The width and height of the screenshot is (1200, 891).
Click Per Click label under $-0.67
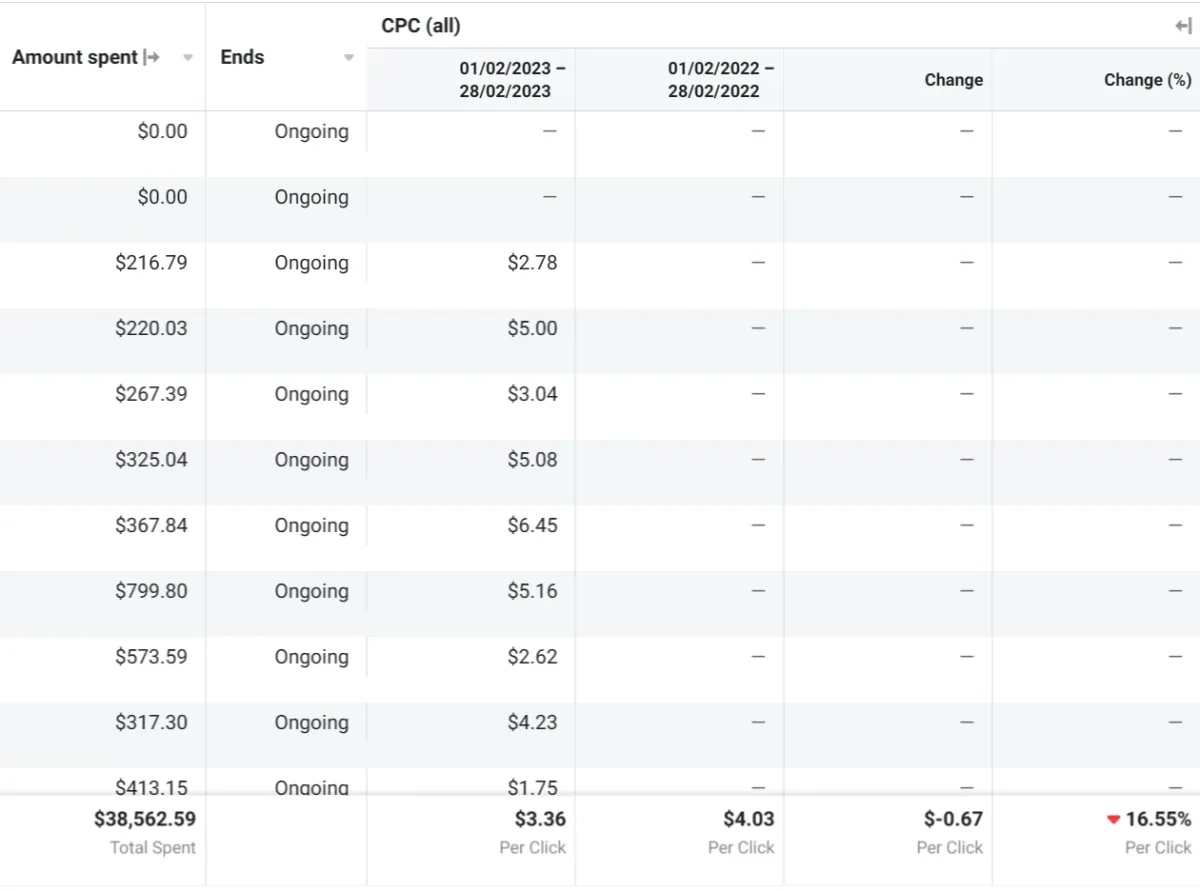[950, 848]
